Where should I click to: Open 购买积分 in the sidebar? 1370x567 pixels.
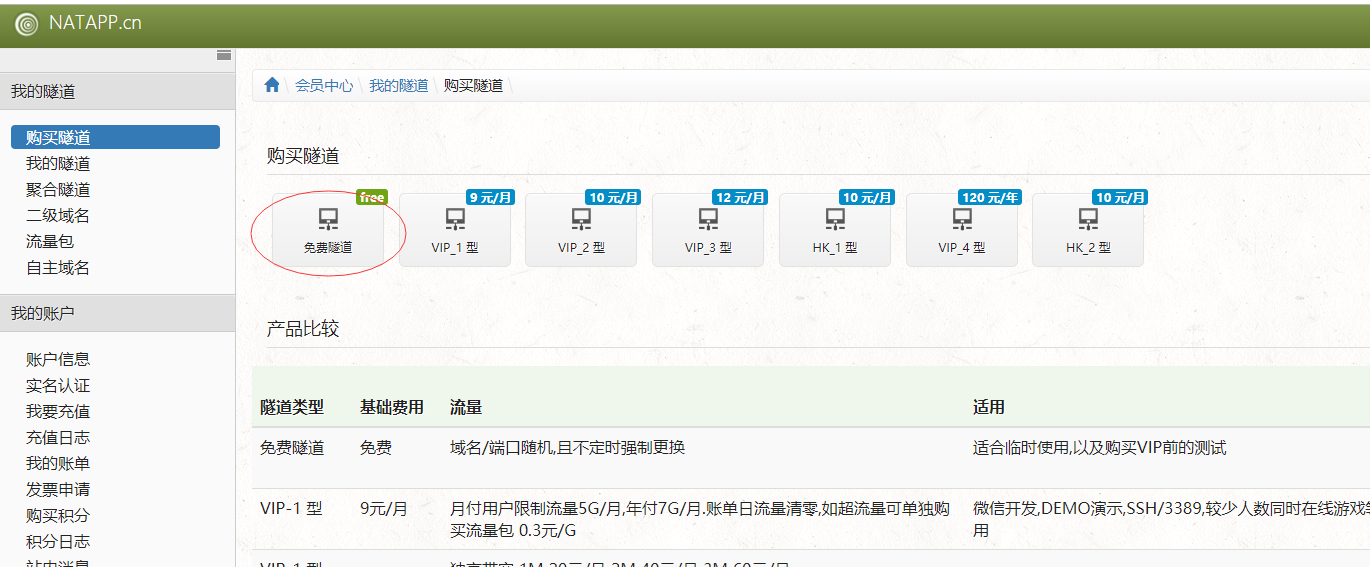coord(58,515)
